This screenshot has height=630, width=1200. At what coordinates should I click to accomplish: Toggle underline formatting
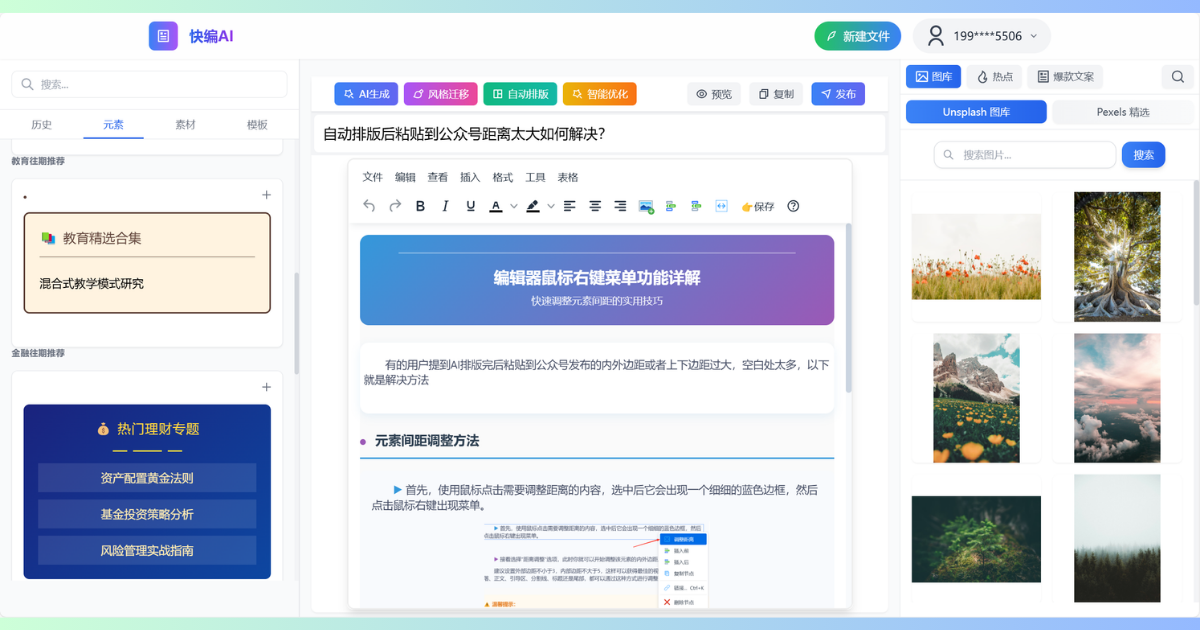(471, 206)
